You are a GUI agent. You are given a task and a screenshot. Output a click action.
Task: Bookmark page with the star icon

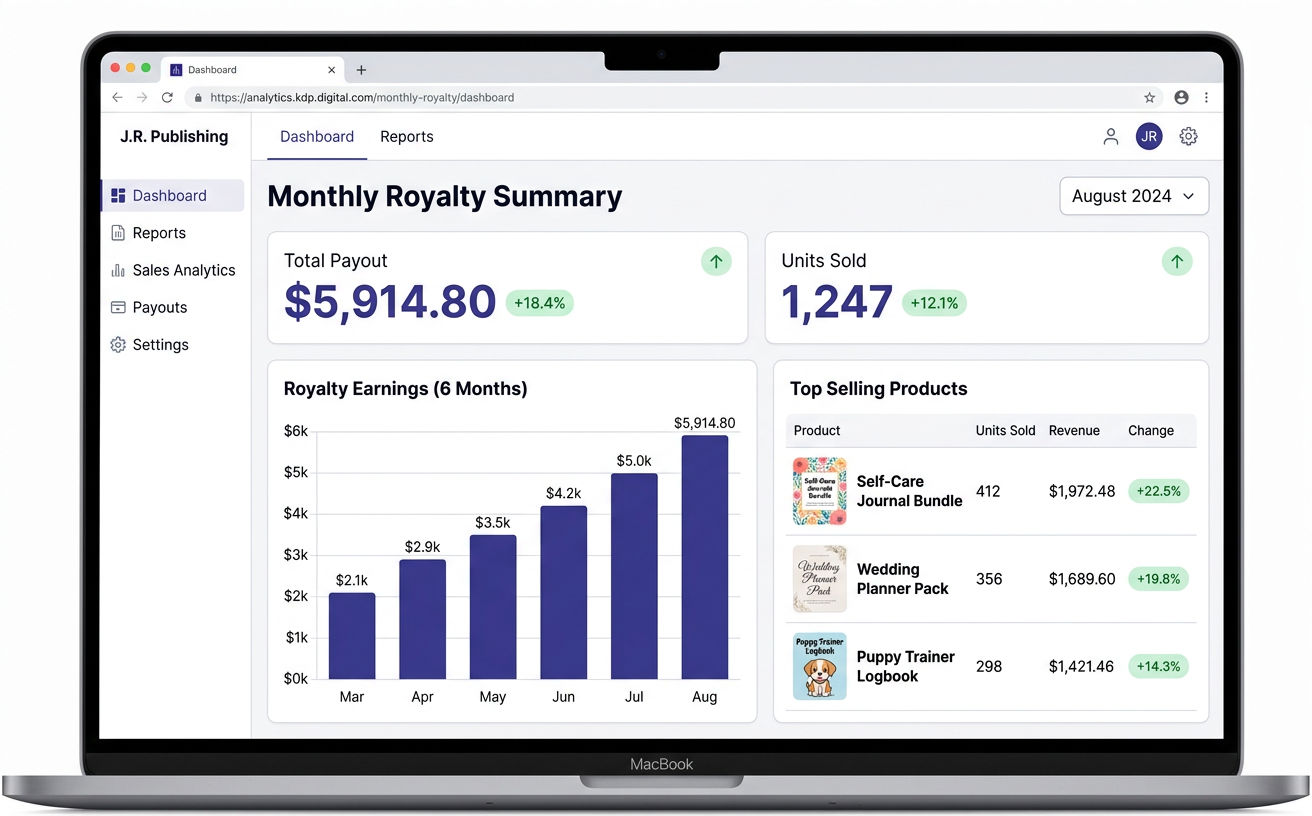(x=1150, y=98)
